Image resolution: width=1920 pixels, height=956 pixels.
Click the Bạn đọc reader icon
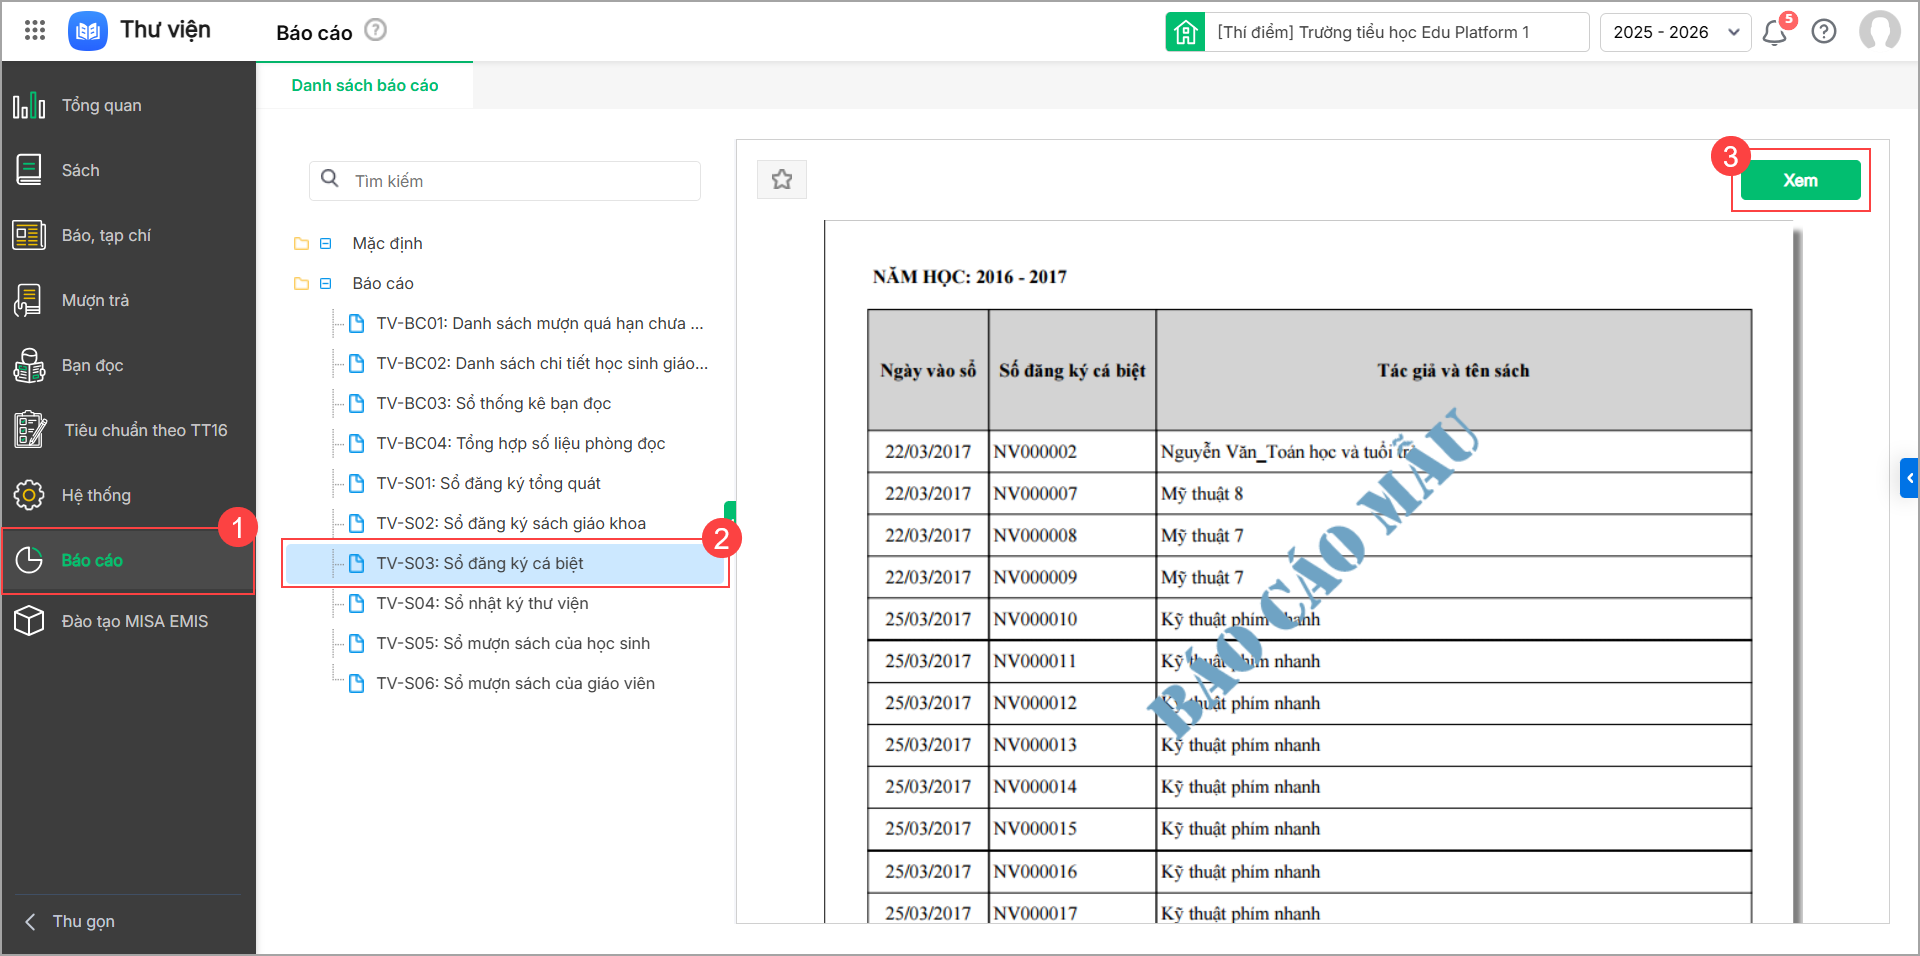pyautogui.click(x=29, y=365)
